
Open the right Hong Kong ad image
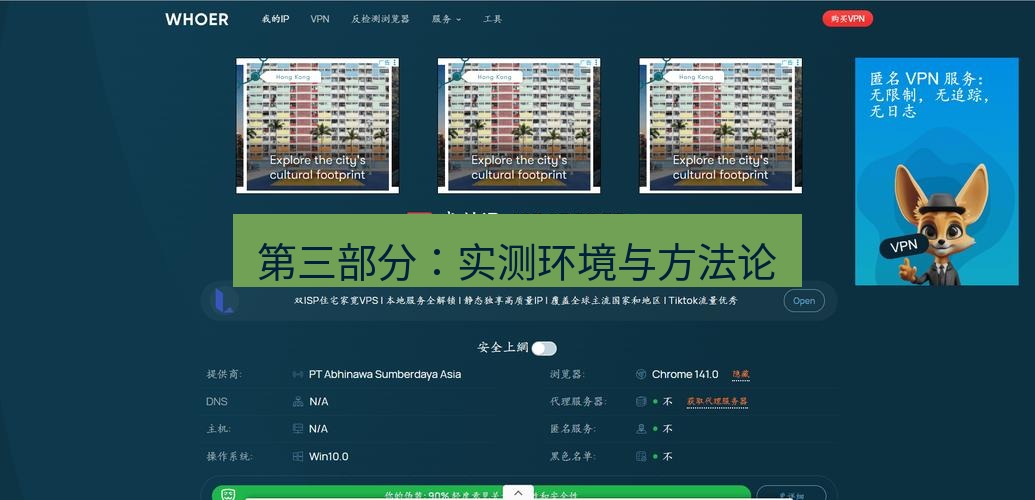click(721, 125)
